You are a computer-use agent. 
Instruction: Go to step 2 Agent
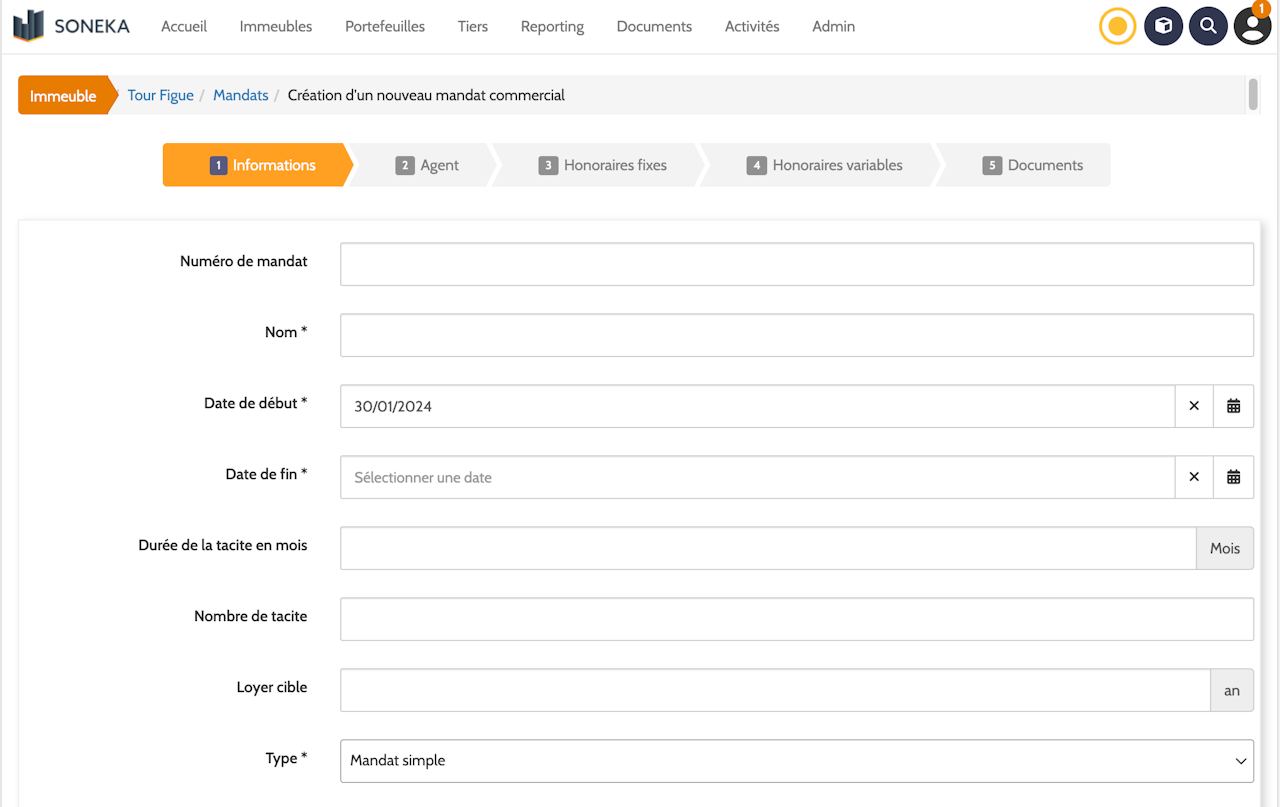tap(427, 166)
